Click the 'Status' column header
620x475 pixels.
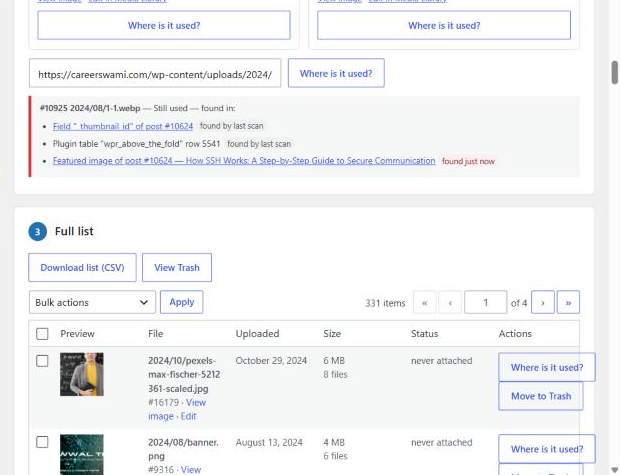pos(424,334)
